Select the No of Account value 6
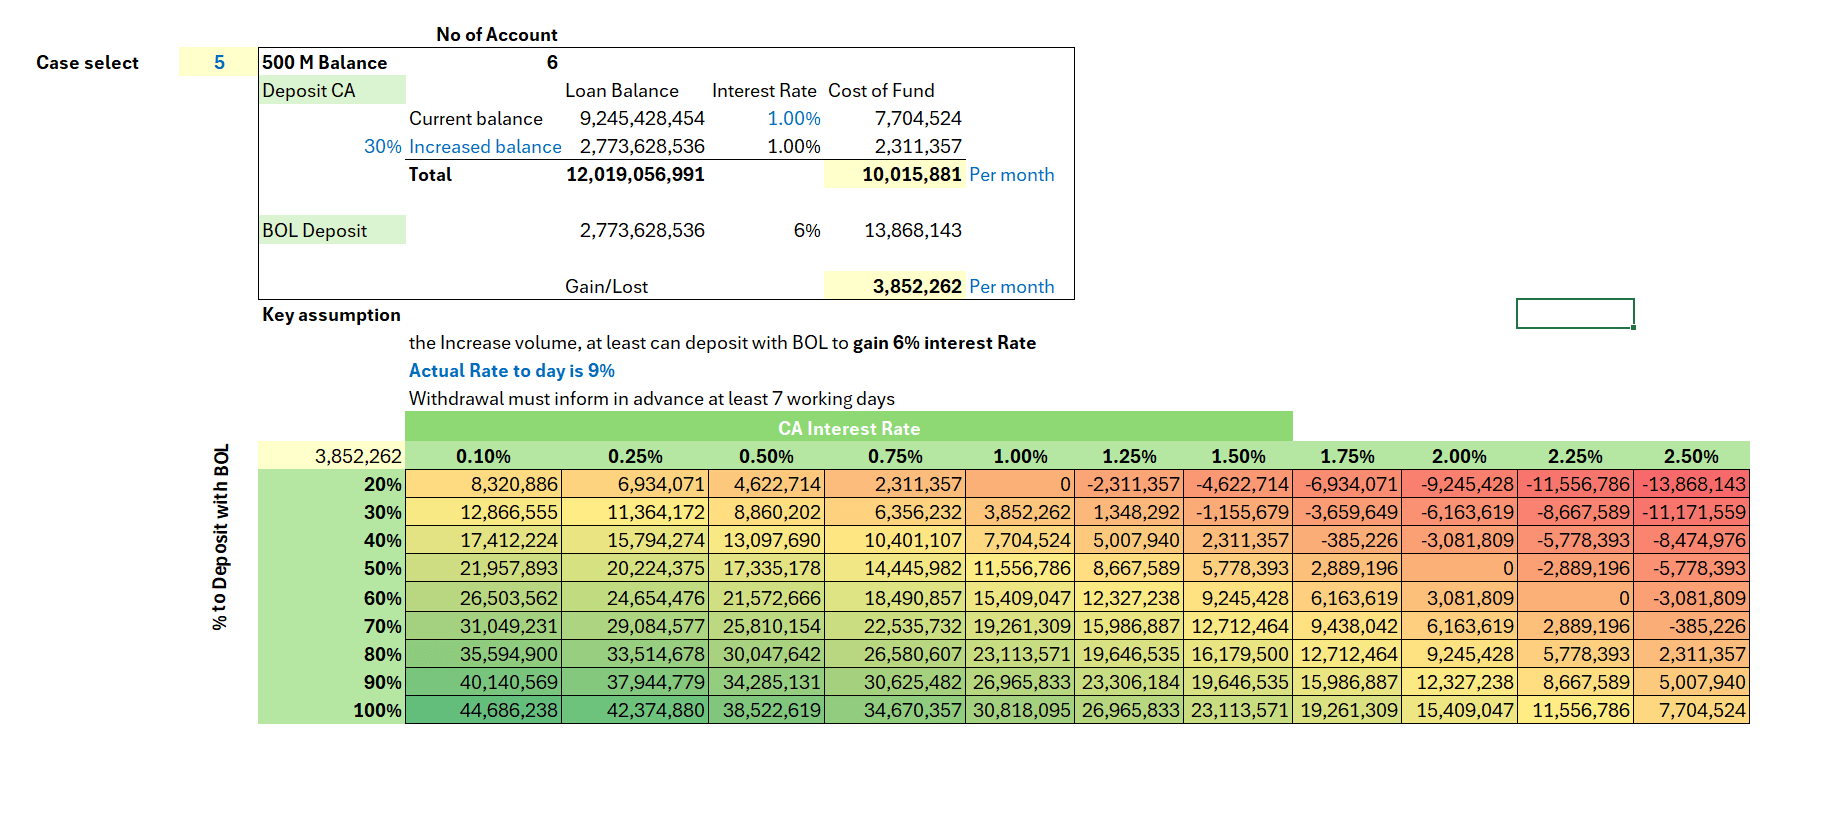 pos(552,62)
